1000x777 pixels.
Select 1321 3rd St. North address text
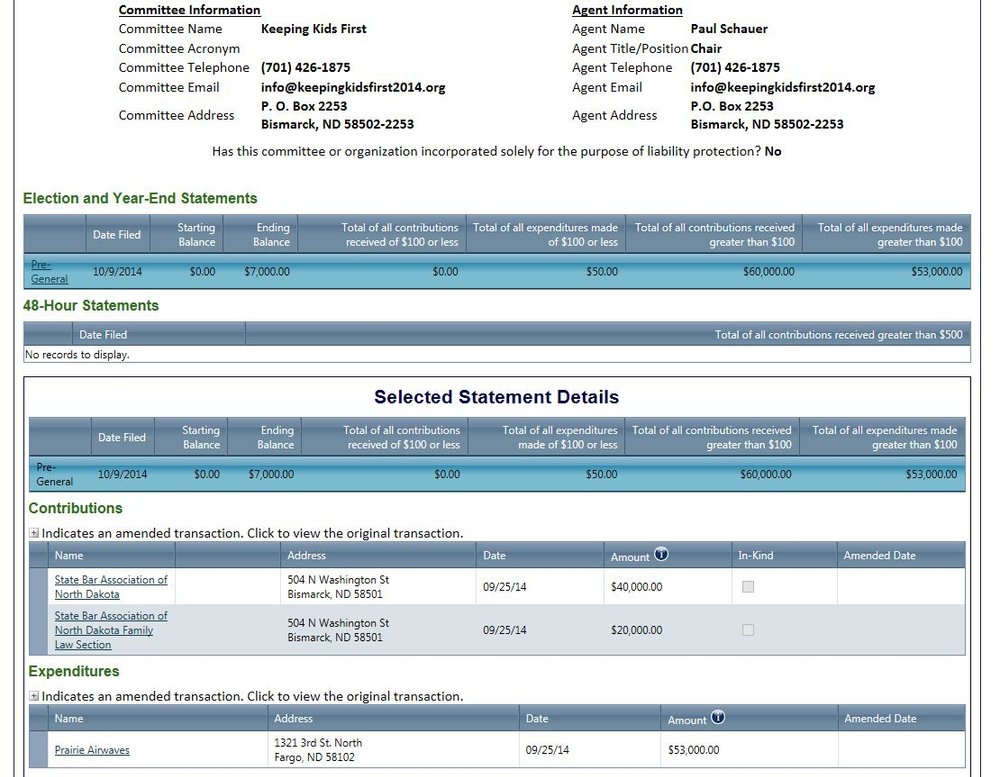[318, 743]
